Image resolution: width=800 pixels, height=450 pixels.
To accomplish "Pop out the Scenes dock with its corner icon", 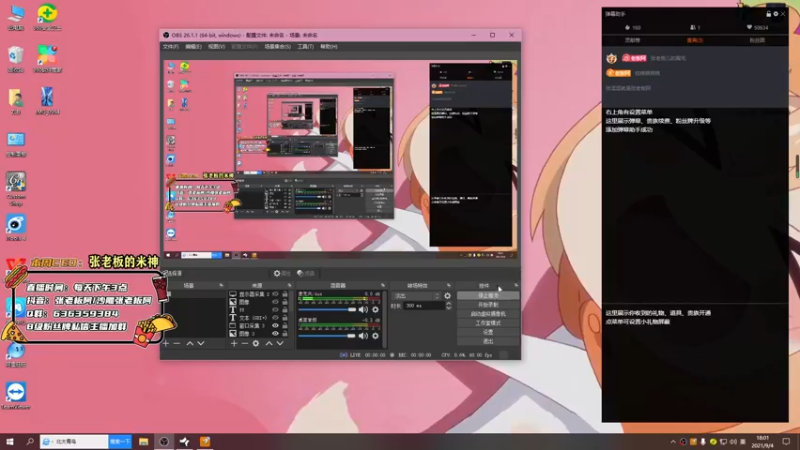I will 221,285.
